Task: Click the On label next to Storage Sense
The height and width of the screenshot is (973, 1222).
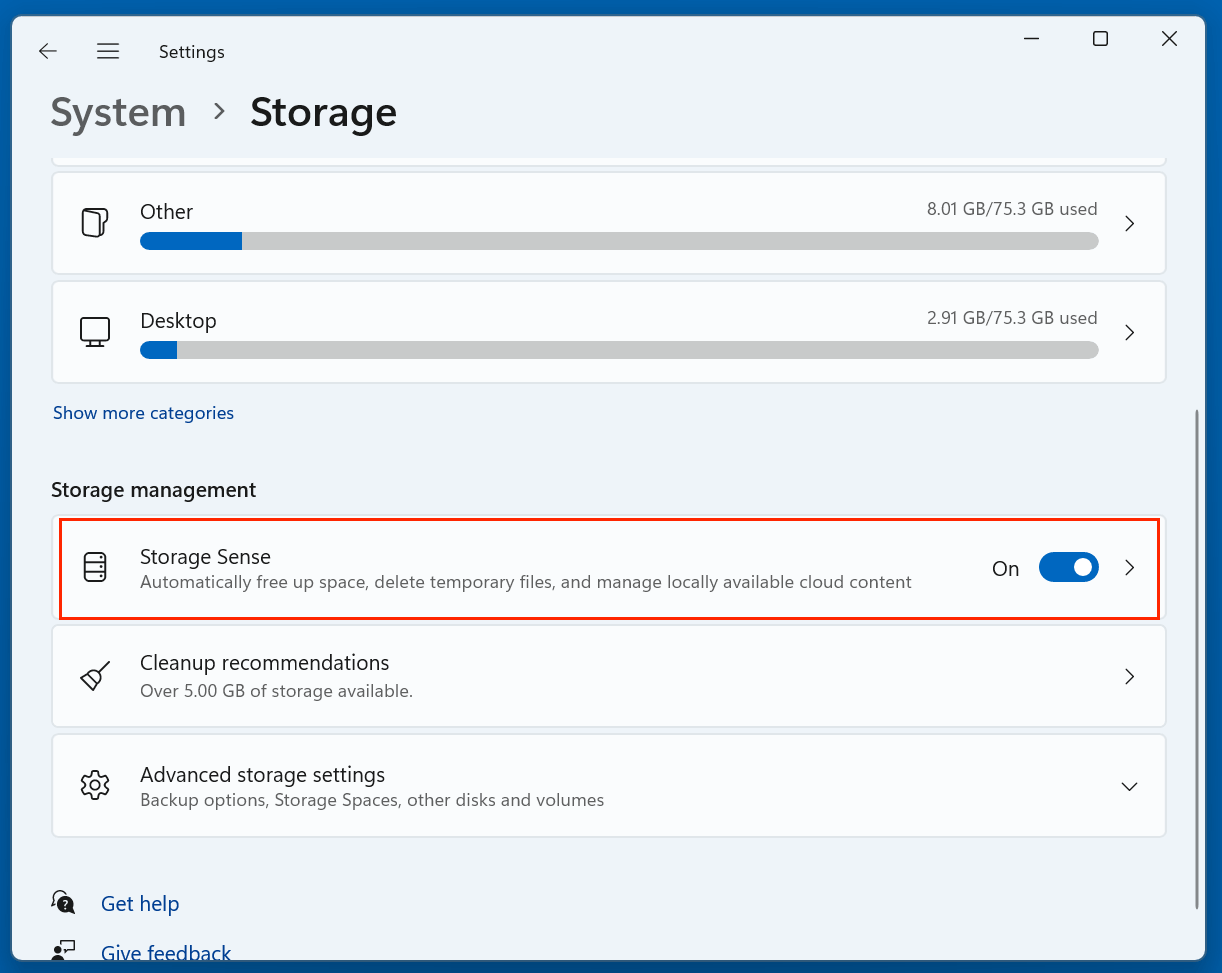Action: [1005, 568]
